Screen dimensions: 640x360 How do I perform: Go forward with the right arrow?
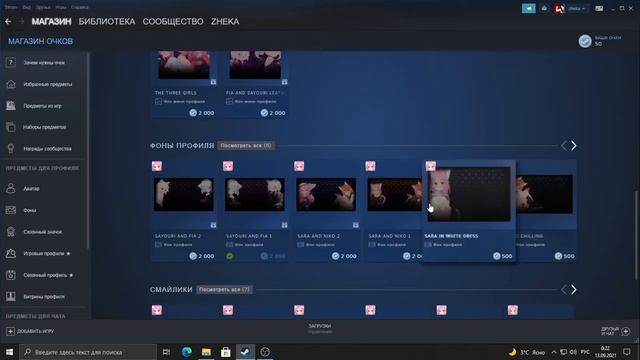click(x=22, y=21)
